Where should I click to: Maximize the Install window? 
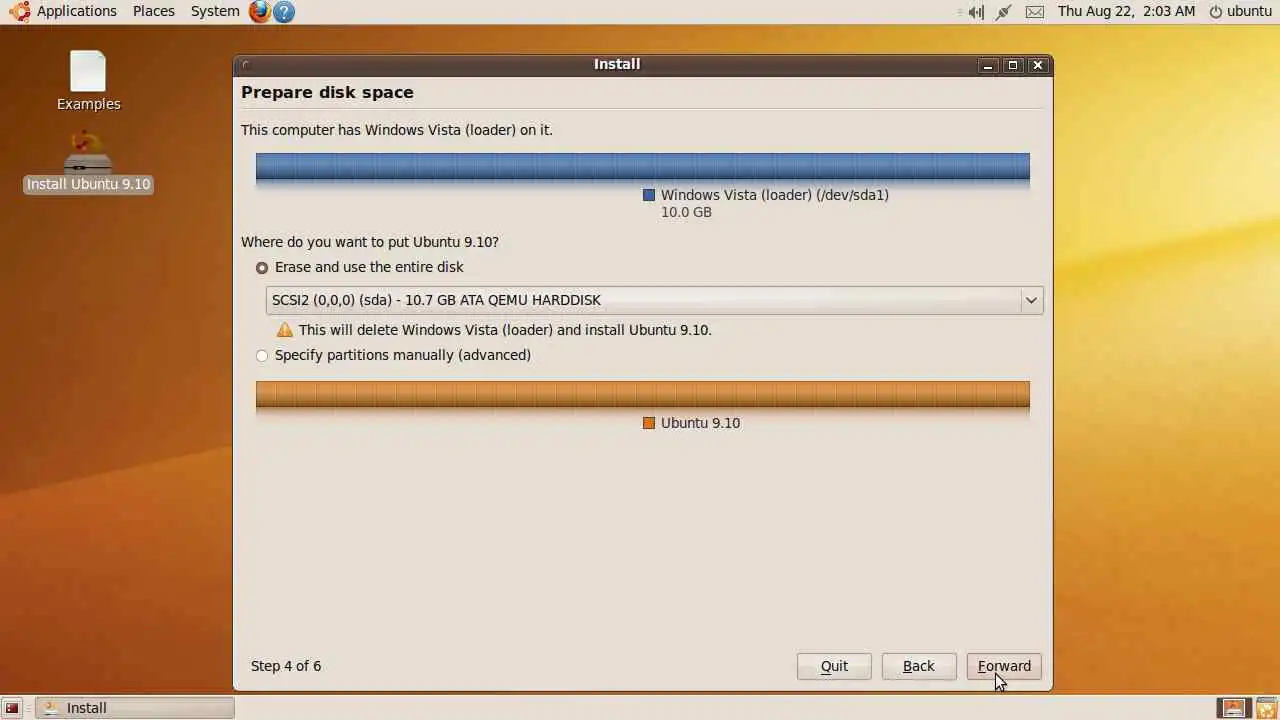(x=1013, y=65)
